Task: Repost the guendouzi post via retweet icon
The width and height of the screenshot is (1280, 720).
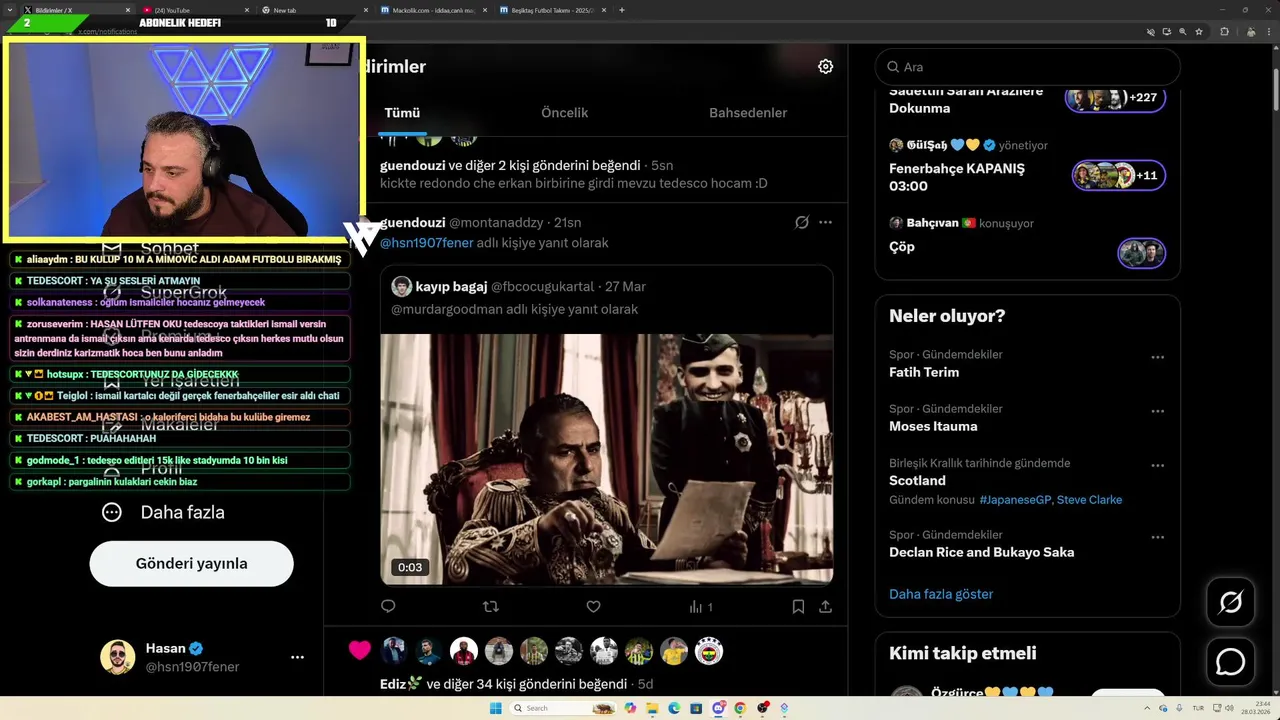Action: (490, 606)
